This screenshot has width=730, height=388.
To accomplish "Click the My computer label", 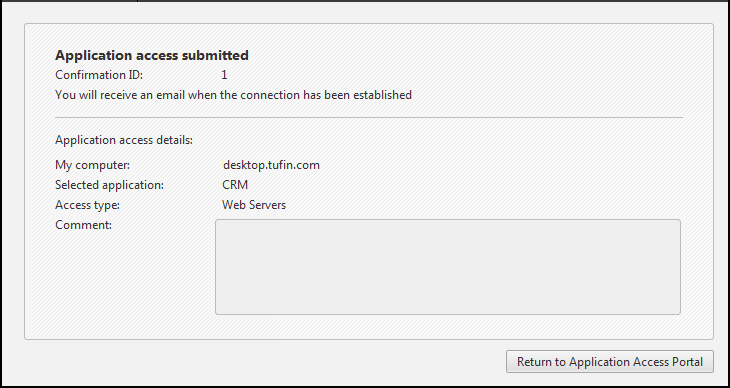I will pyautogui.click(x=92, y=165).
